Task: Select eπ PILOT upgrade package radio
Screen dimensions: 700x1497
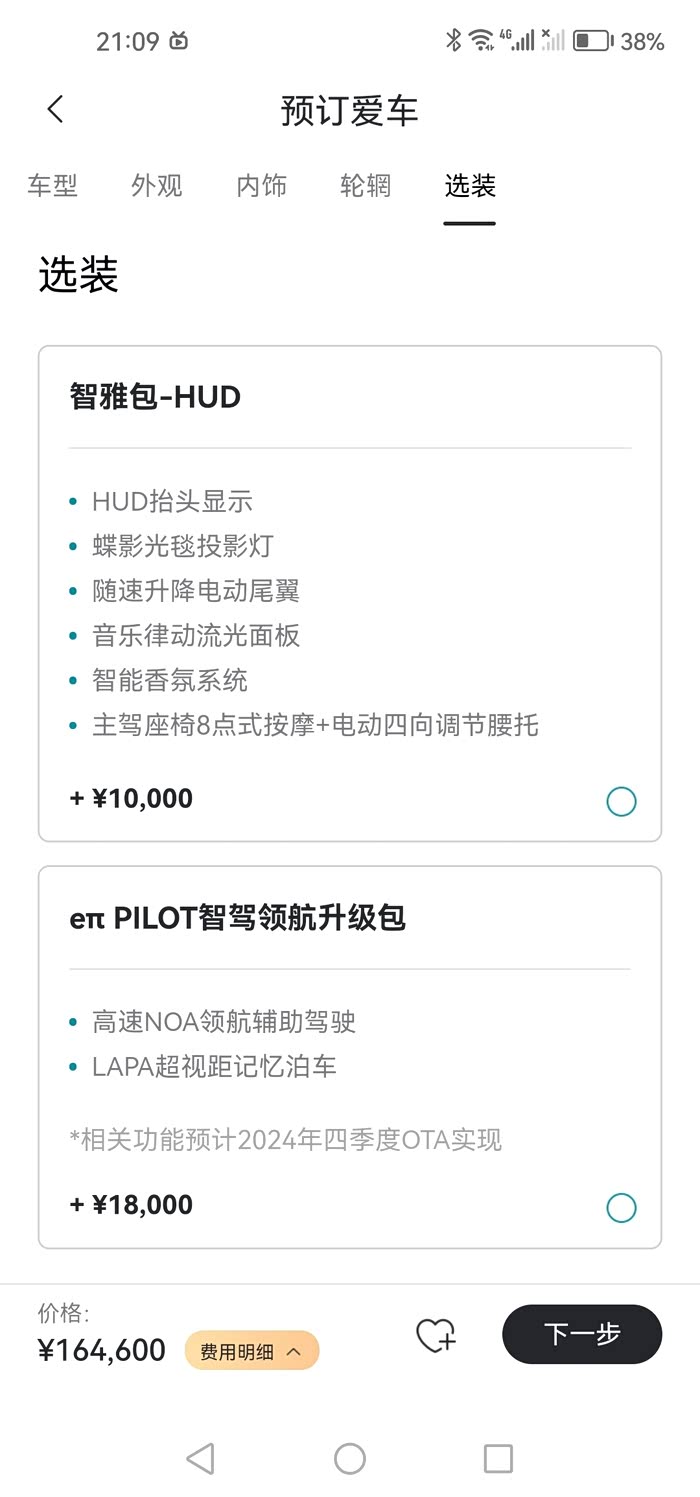Action: point(621,1207)
